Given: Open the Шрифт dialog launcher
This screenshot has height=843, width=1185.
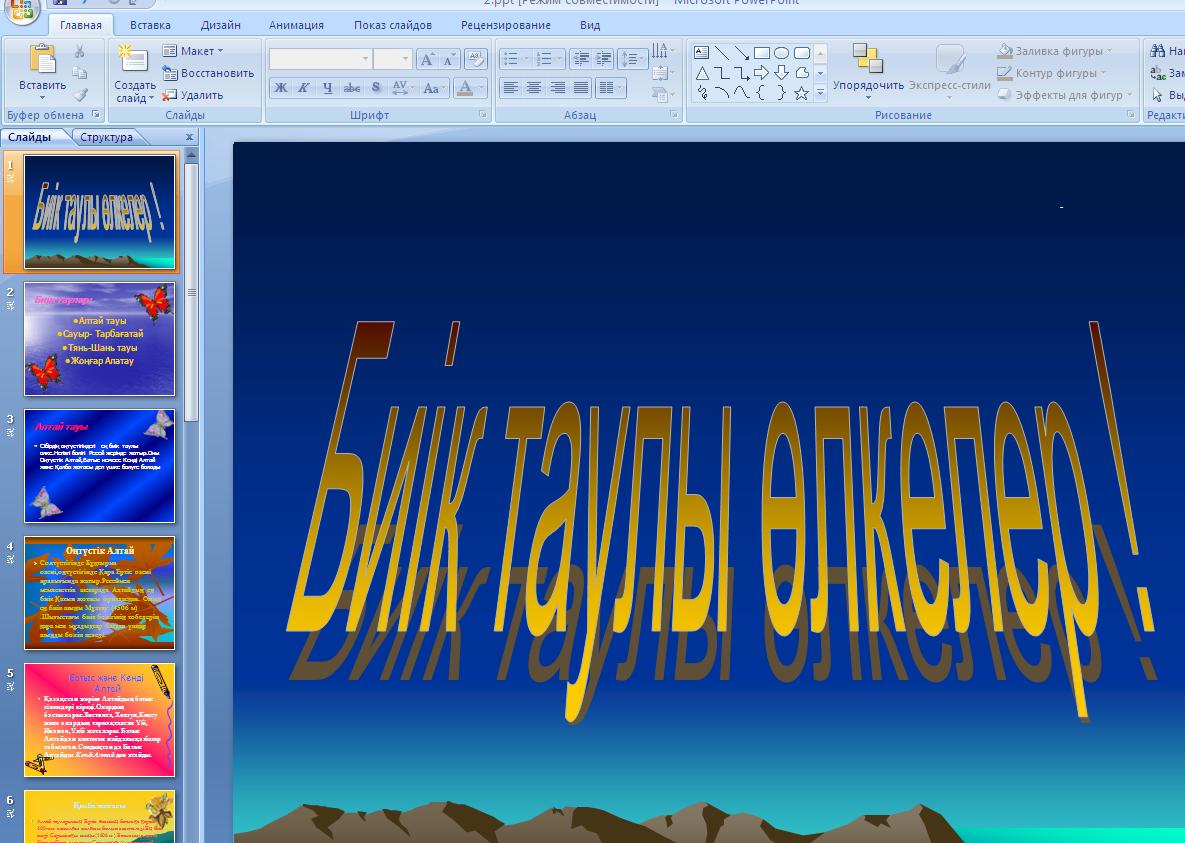Looking at the screenshot, I should coord(483,115).
